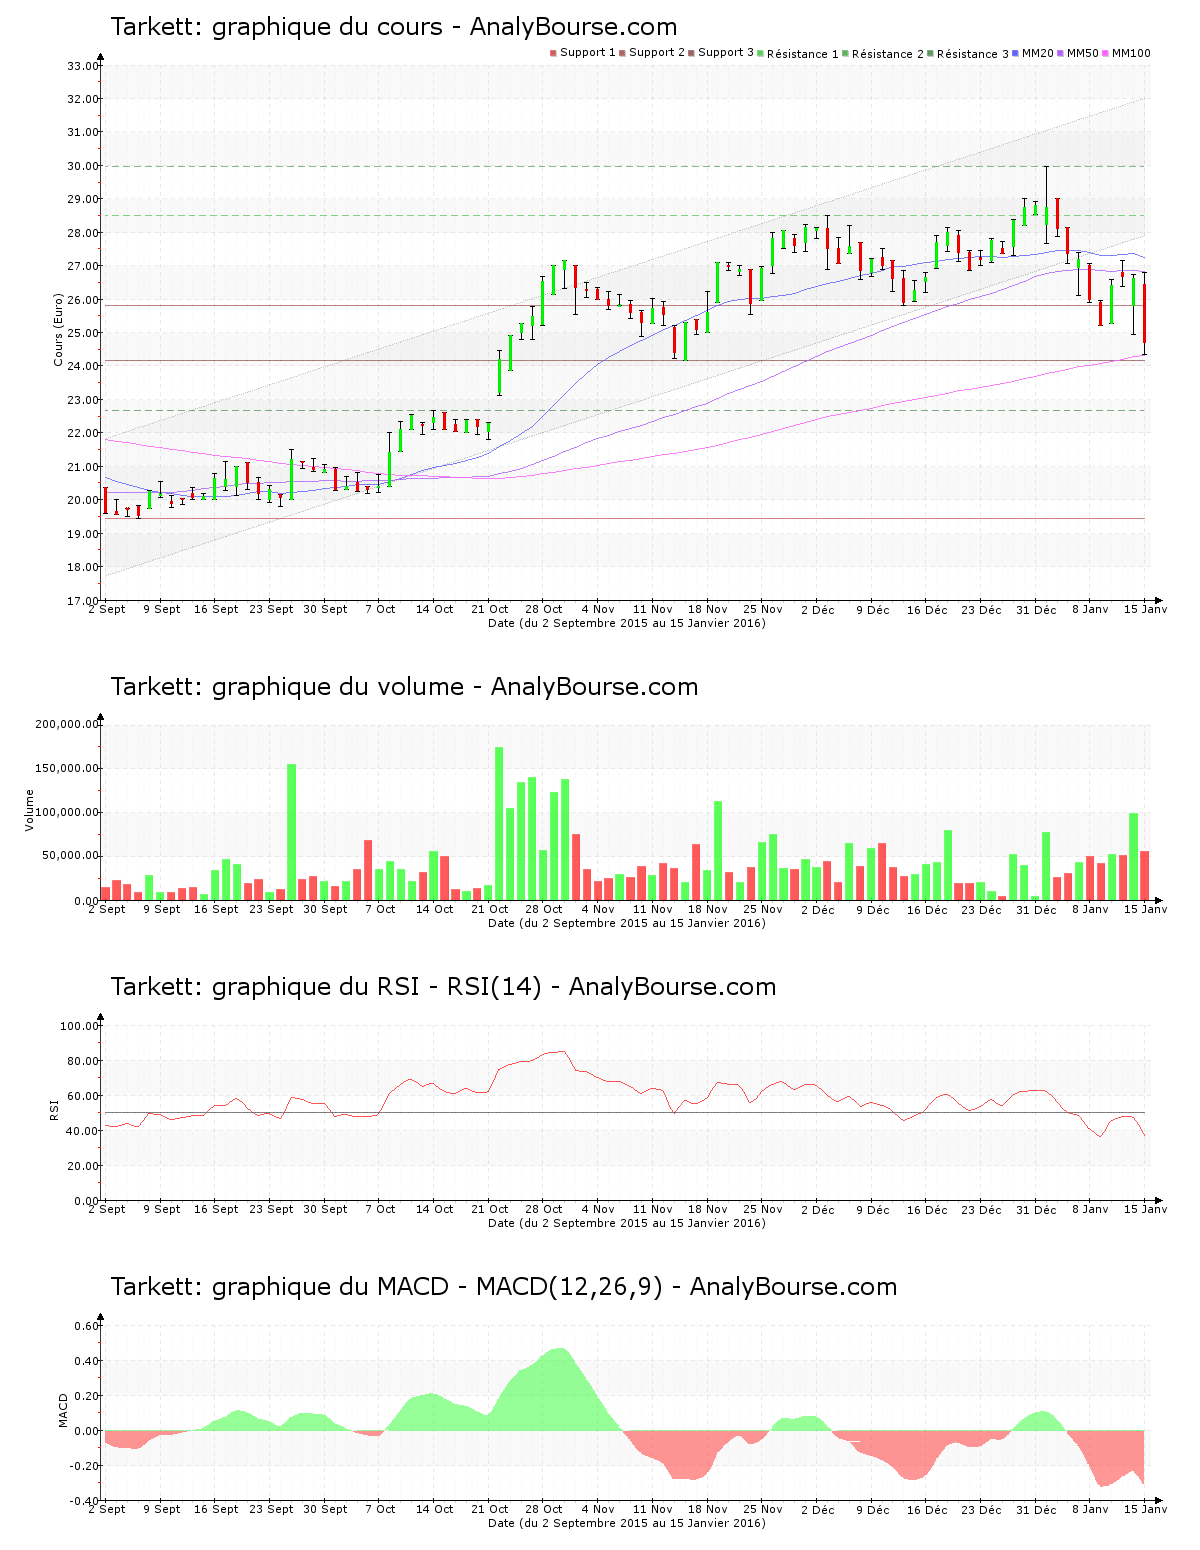
Task: Click the 50,000.00 volume axis label
Action: pos(70,856)
